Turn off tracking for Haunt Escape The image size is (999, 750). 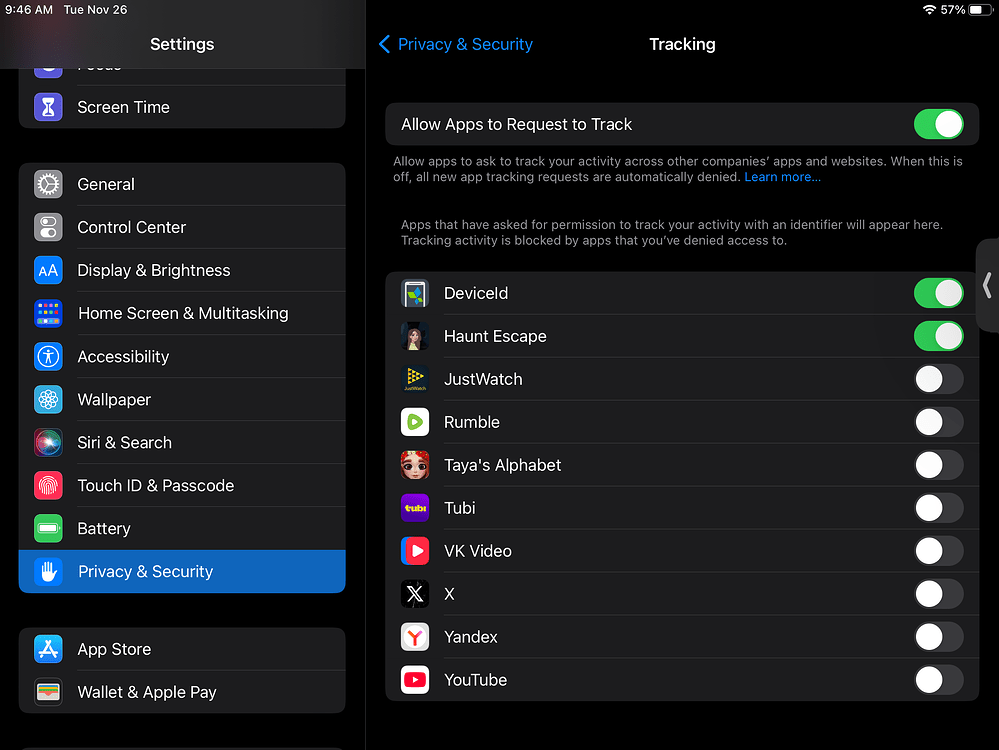(938, 336)
